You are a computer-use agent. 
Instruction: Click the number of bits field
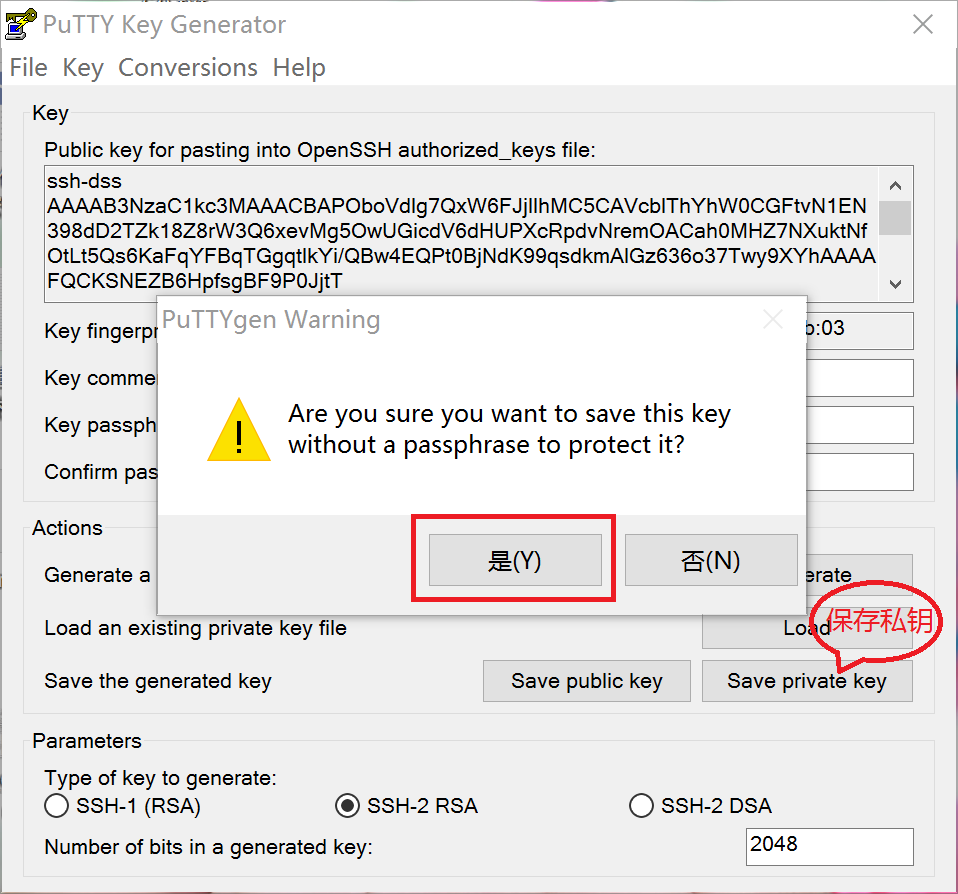(x=829, y=846)
